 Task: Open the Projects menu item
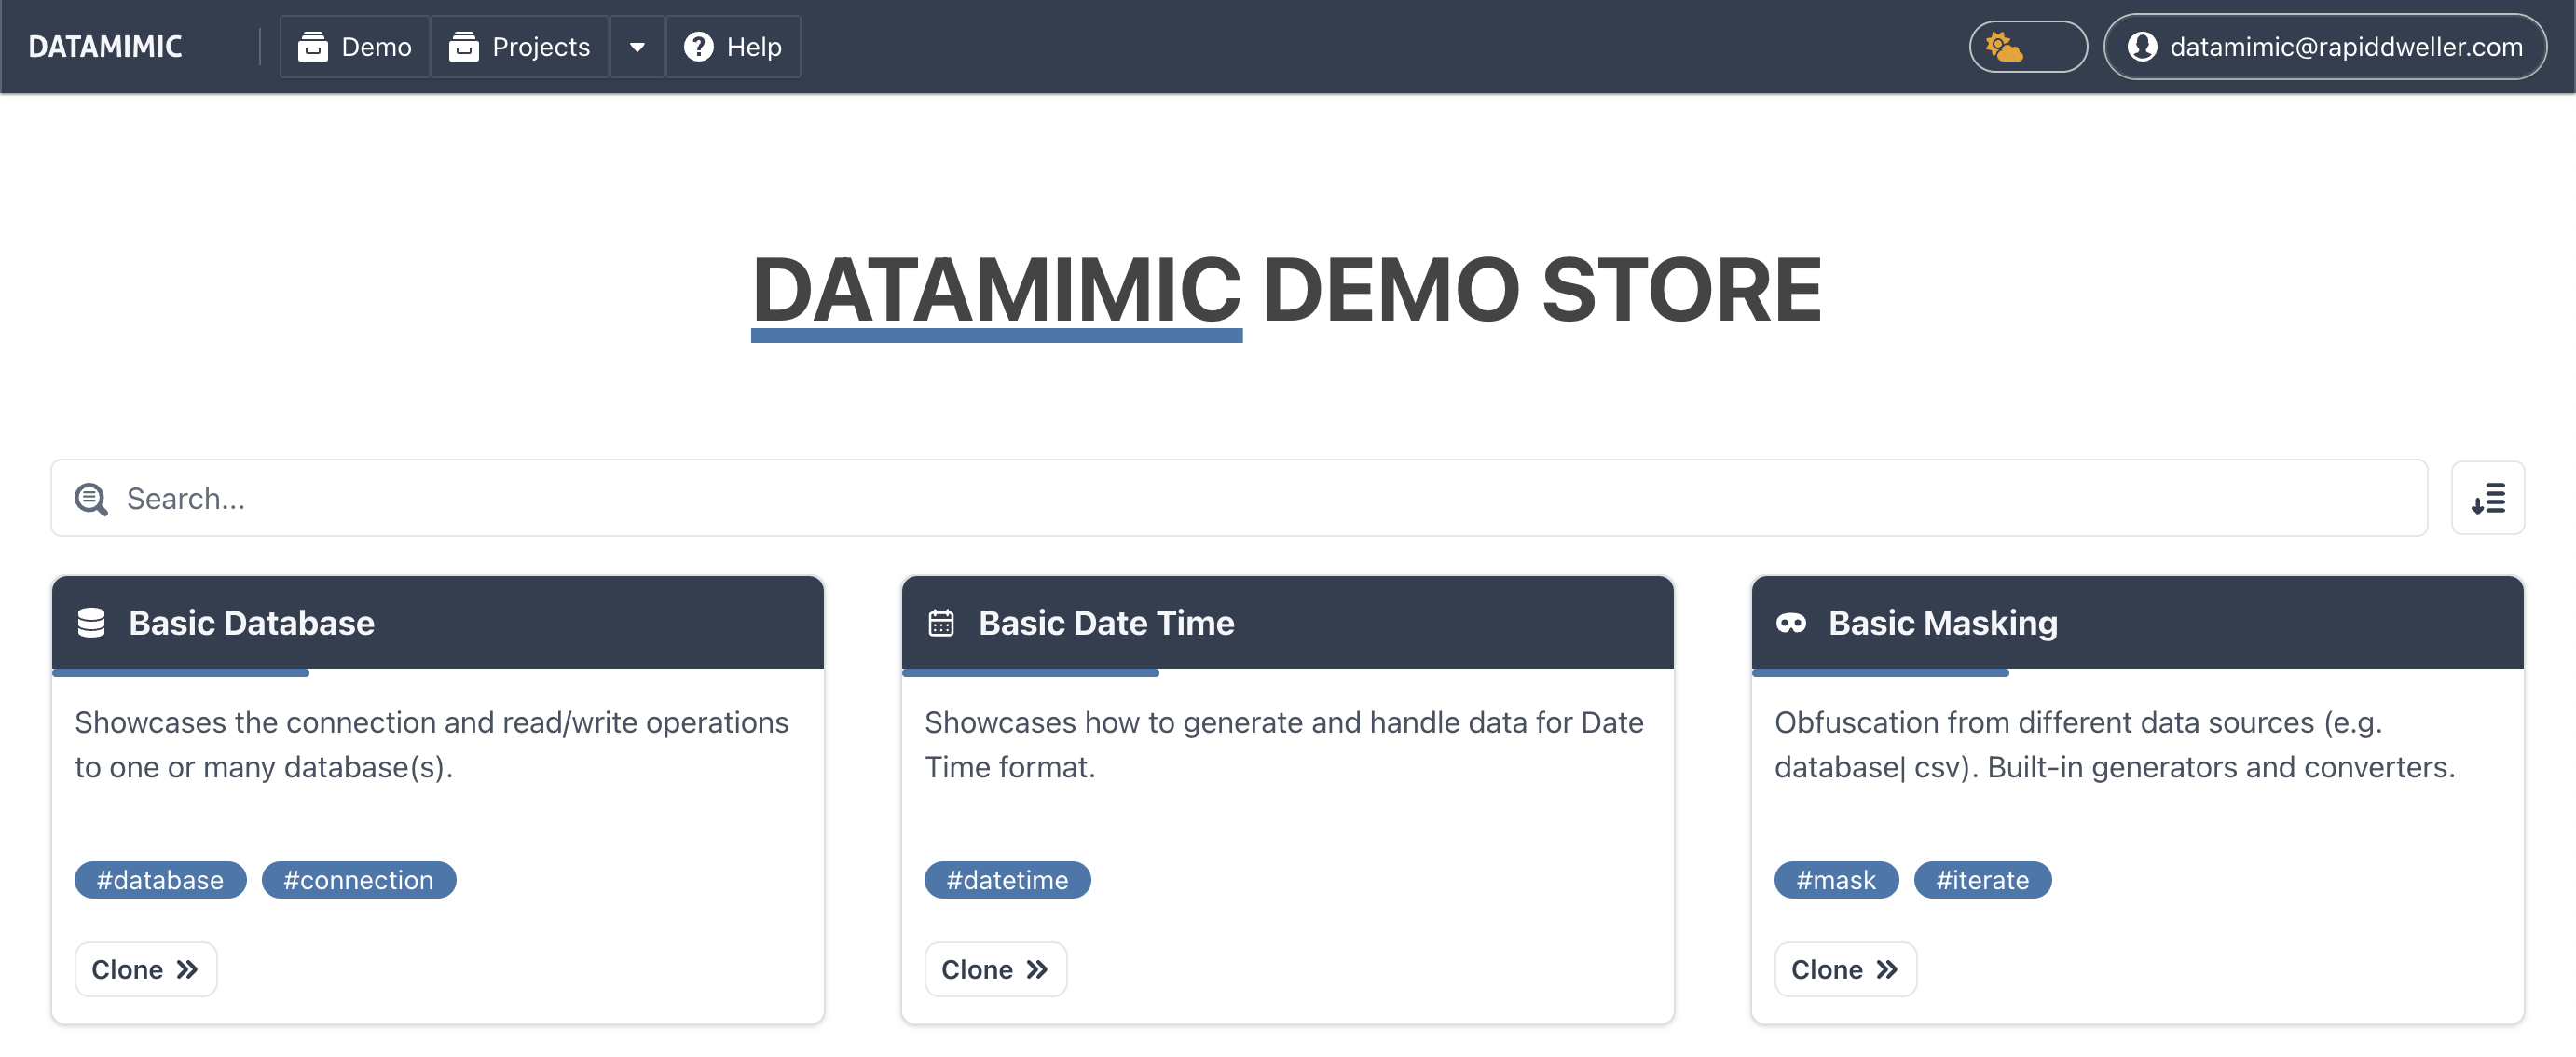[x=520, y=46]
